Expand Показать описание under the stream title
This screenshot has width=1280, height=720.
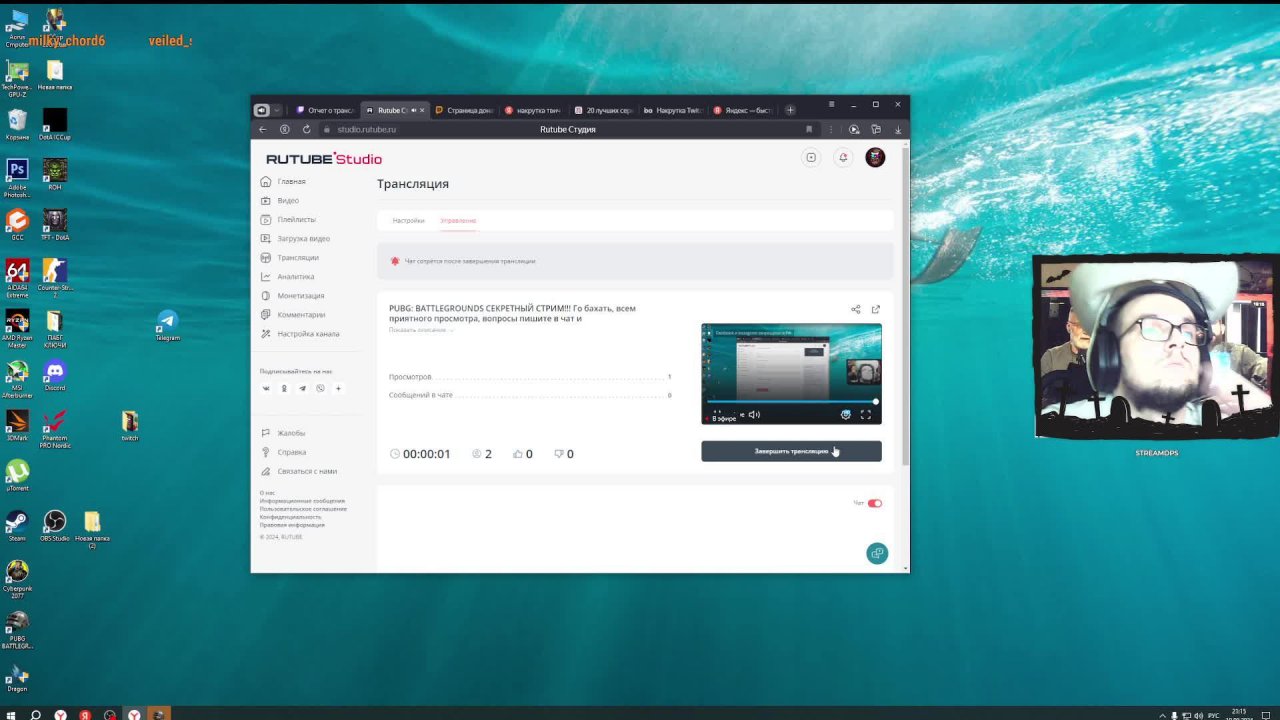pos(421,330)
